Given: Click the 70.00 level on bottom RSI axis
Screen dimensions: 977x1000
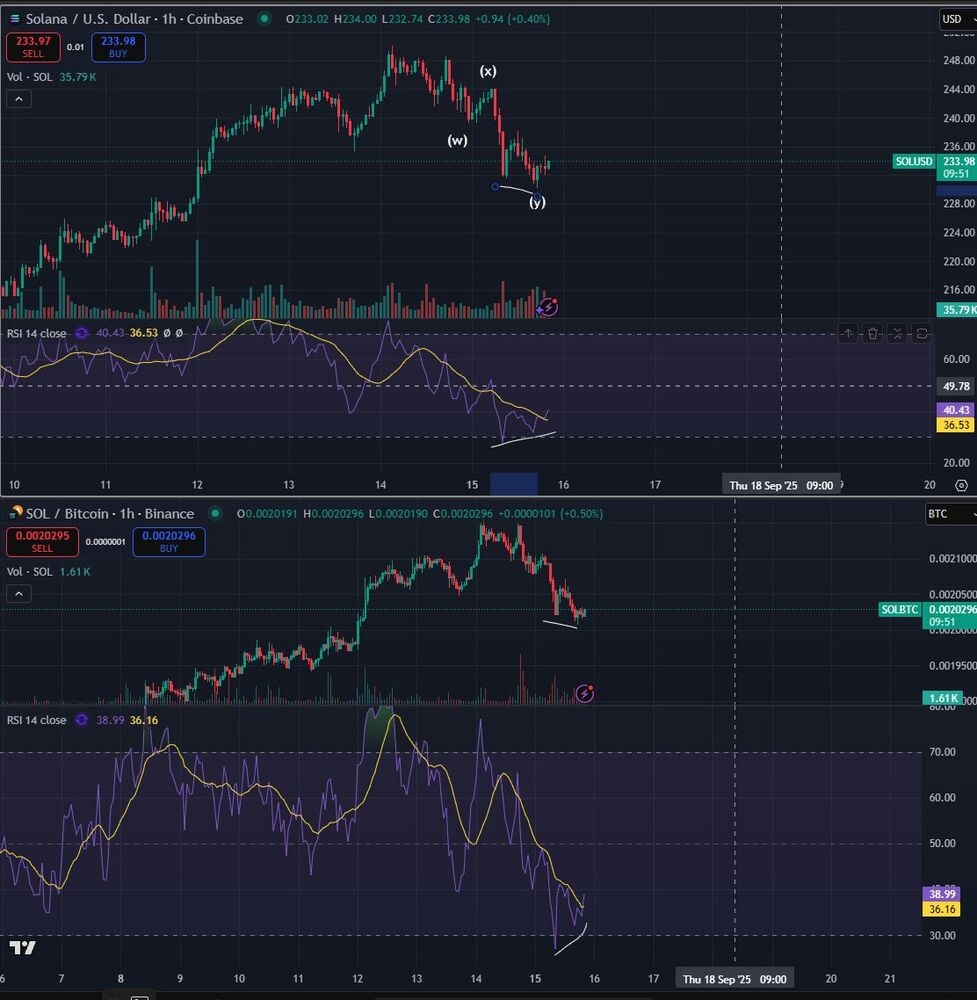Looking at the screenshot, I should [942, 752].
